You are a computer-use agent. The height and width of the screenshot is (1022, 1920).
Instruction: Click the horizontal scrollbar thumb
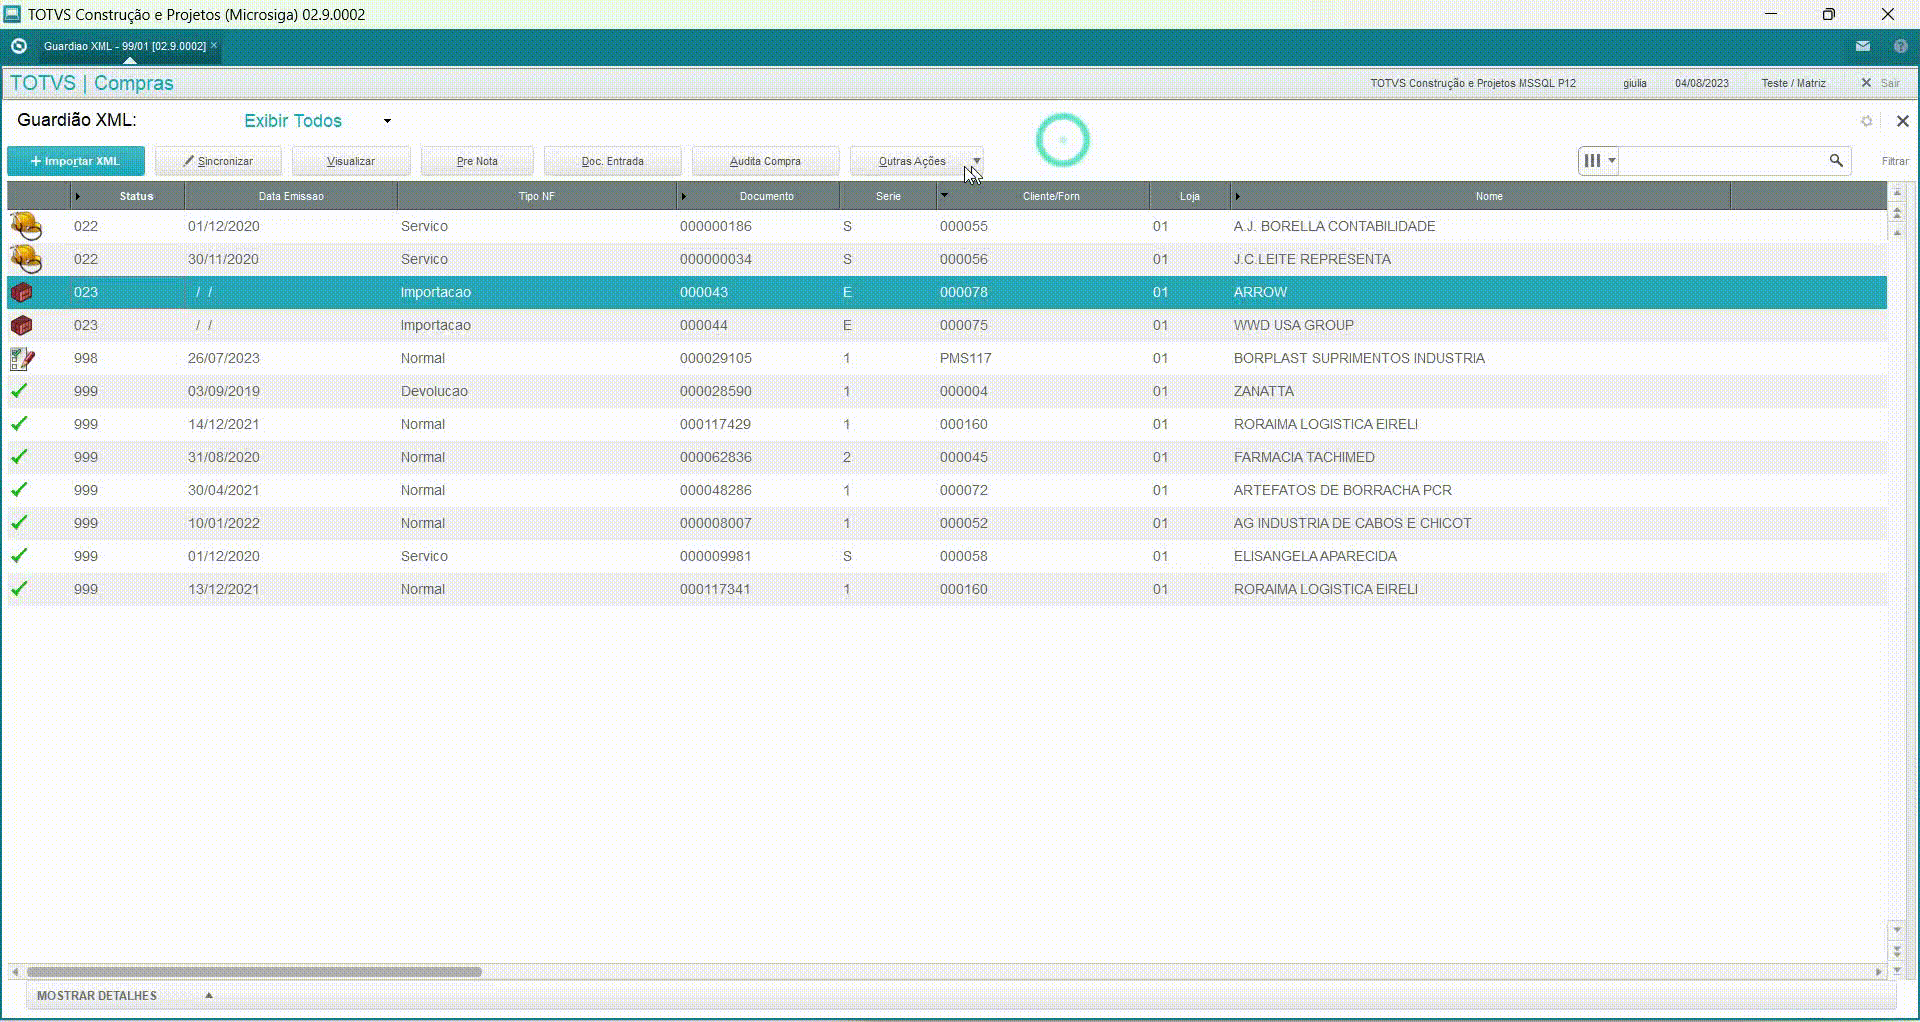(x=254, y=971)
